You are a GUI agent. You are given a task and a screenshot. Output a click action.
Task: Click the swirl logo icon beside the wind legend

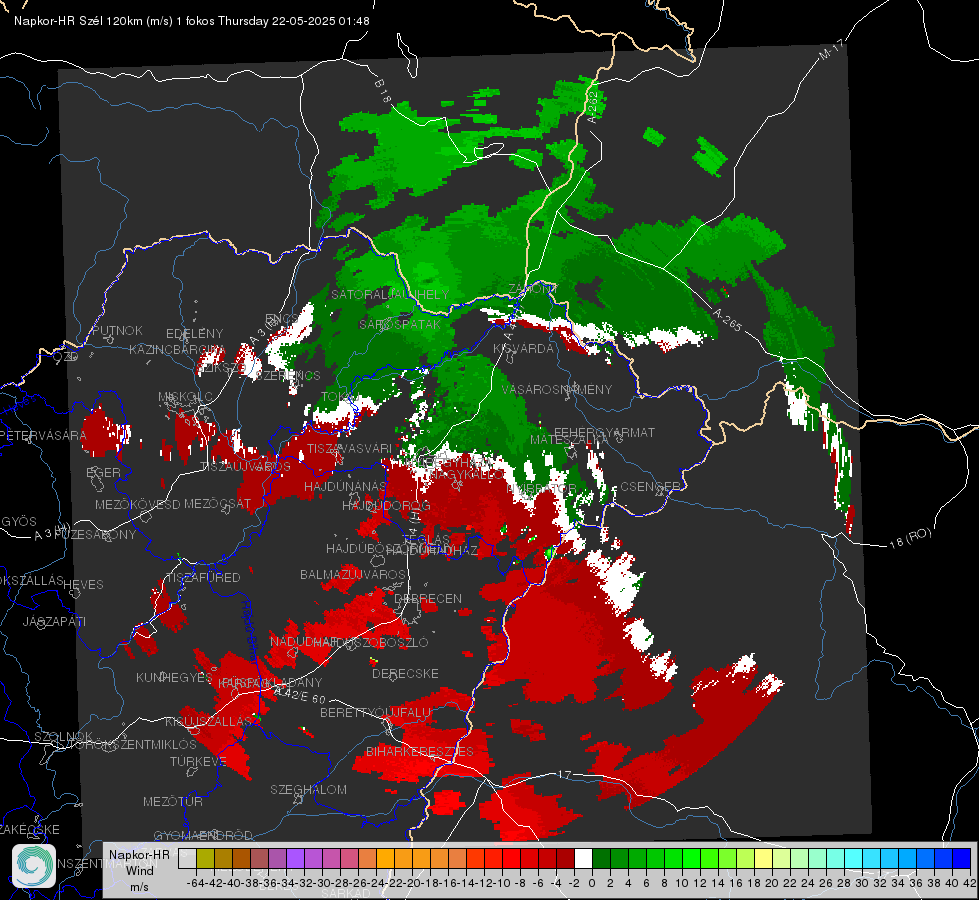[34, 866]
